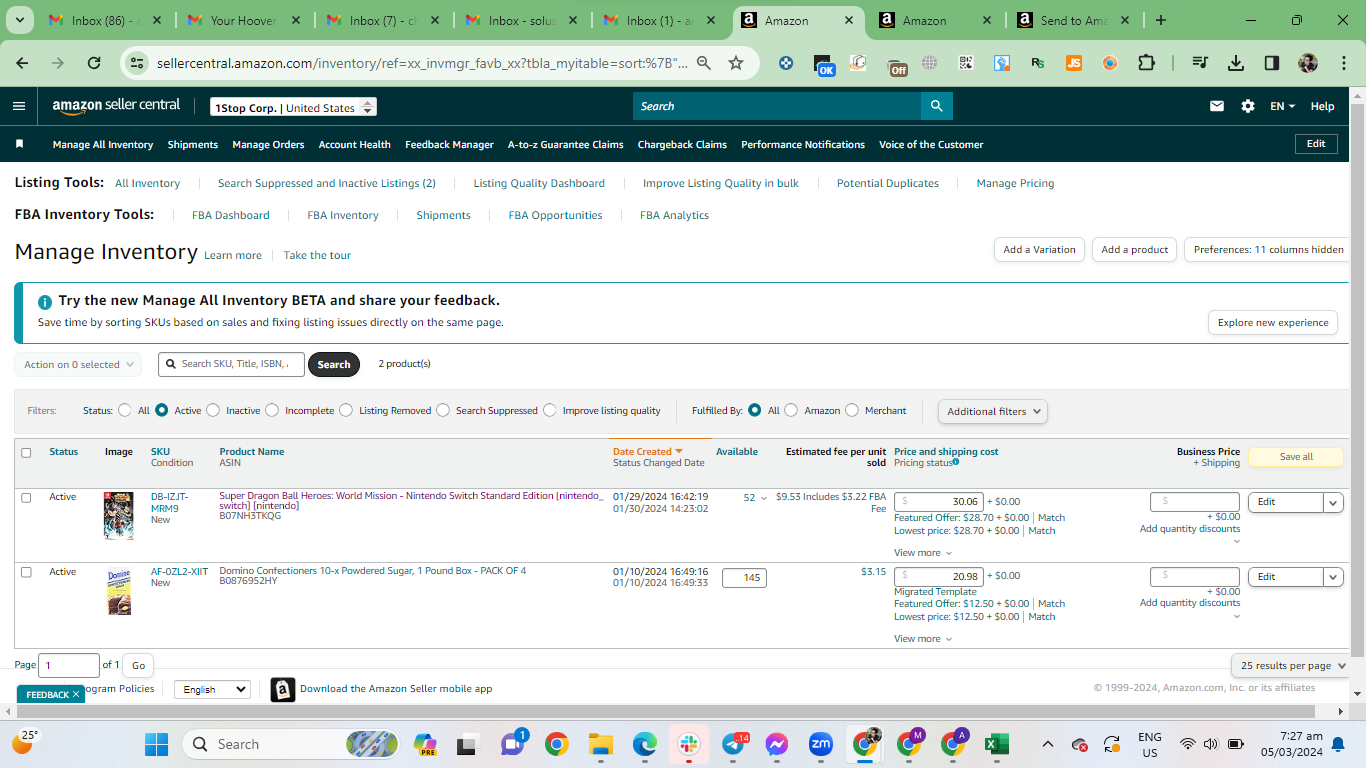The height and width of the screenshot is (768, 1366).
Task: Open the media control icon in Chrome toolbar
Action: 1200,63
